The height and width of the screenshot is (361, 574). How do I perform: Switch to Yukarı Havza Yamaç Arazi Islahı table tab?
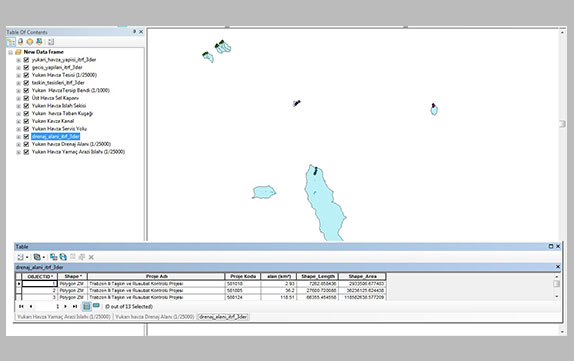(x=63, y=317)
